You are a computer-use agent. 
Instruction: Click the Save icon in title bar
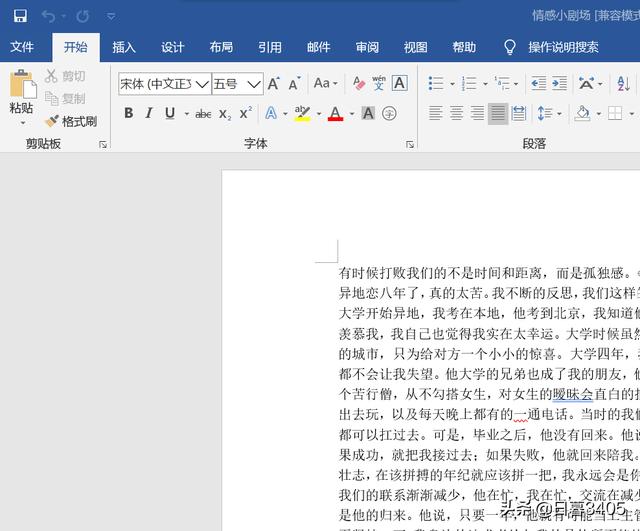[20, 16]
